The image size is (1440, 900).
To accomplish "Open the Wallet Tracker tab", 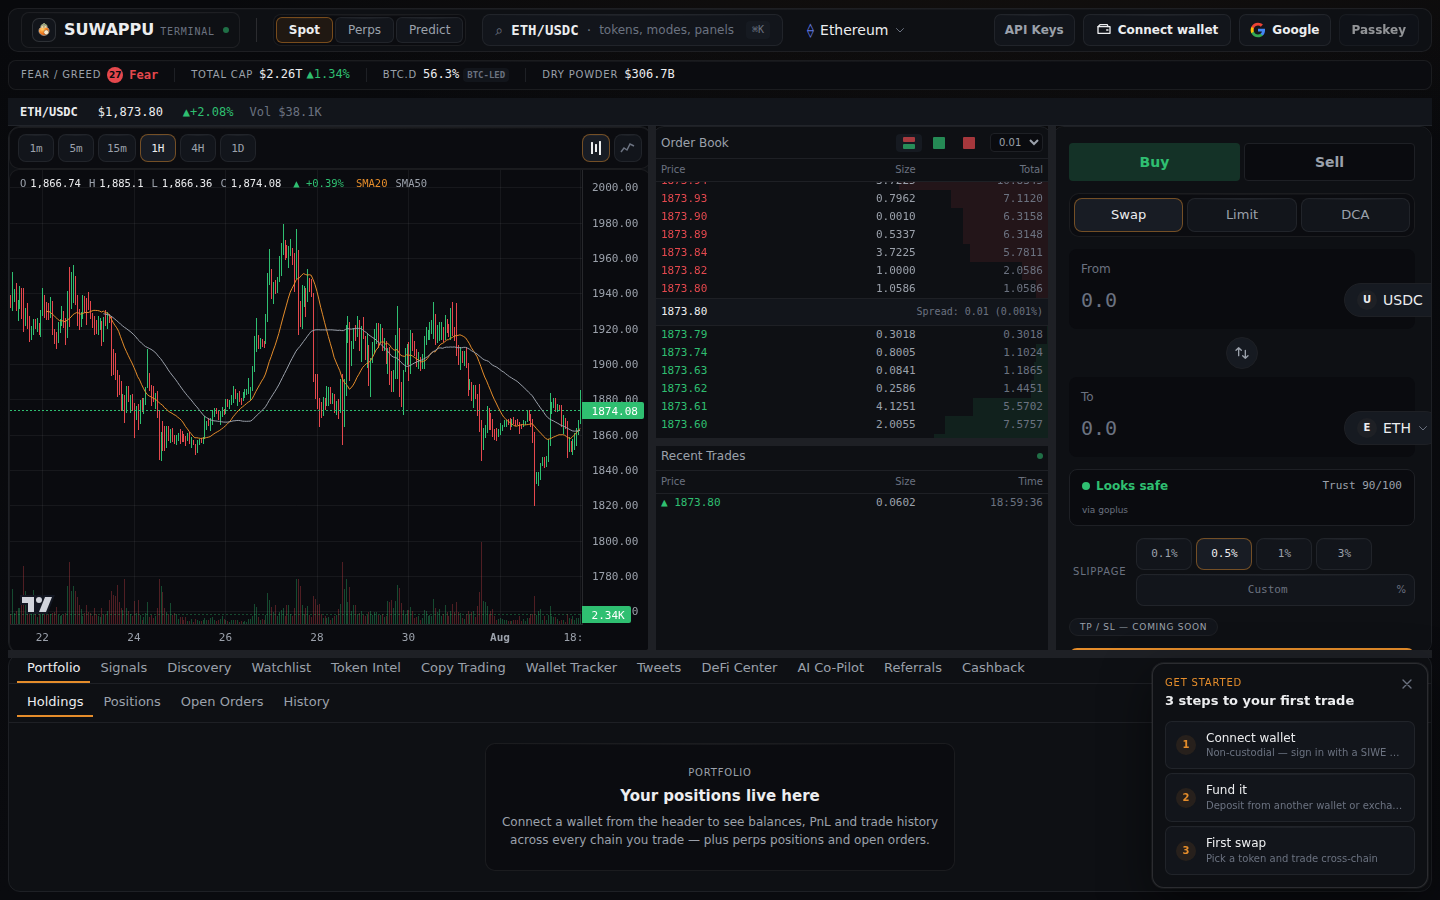I will tap(571, 668).
